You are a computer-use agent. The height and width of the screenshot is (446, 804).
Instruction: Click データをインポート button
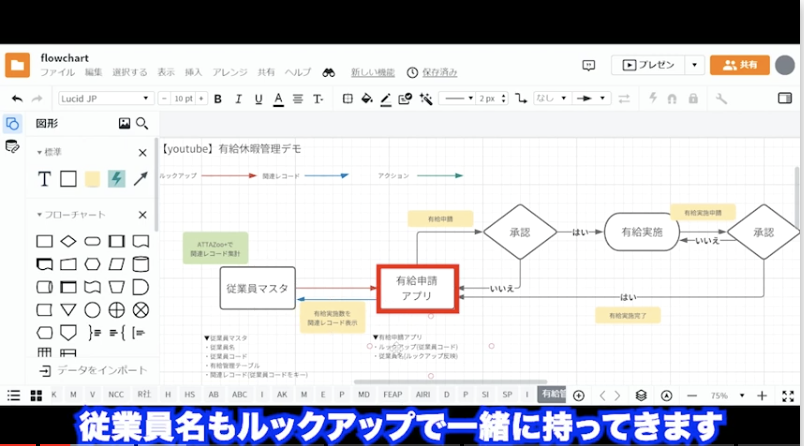(x=94, y=370)
